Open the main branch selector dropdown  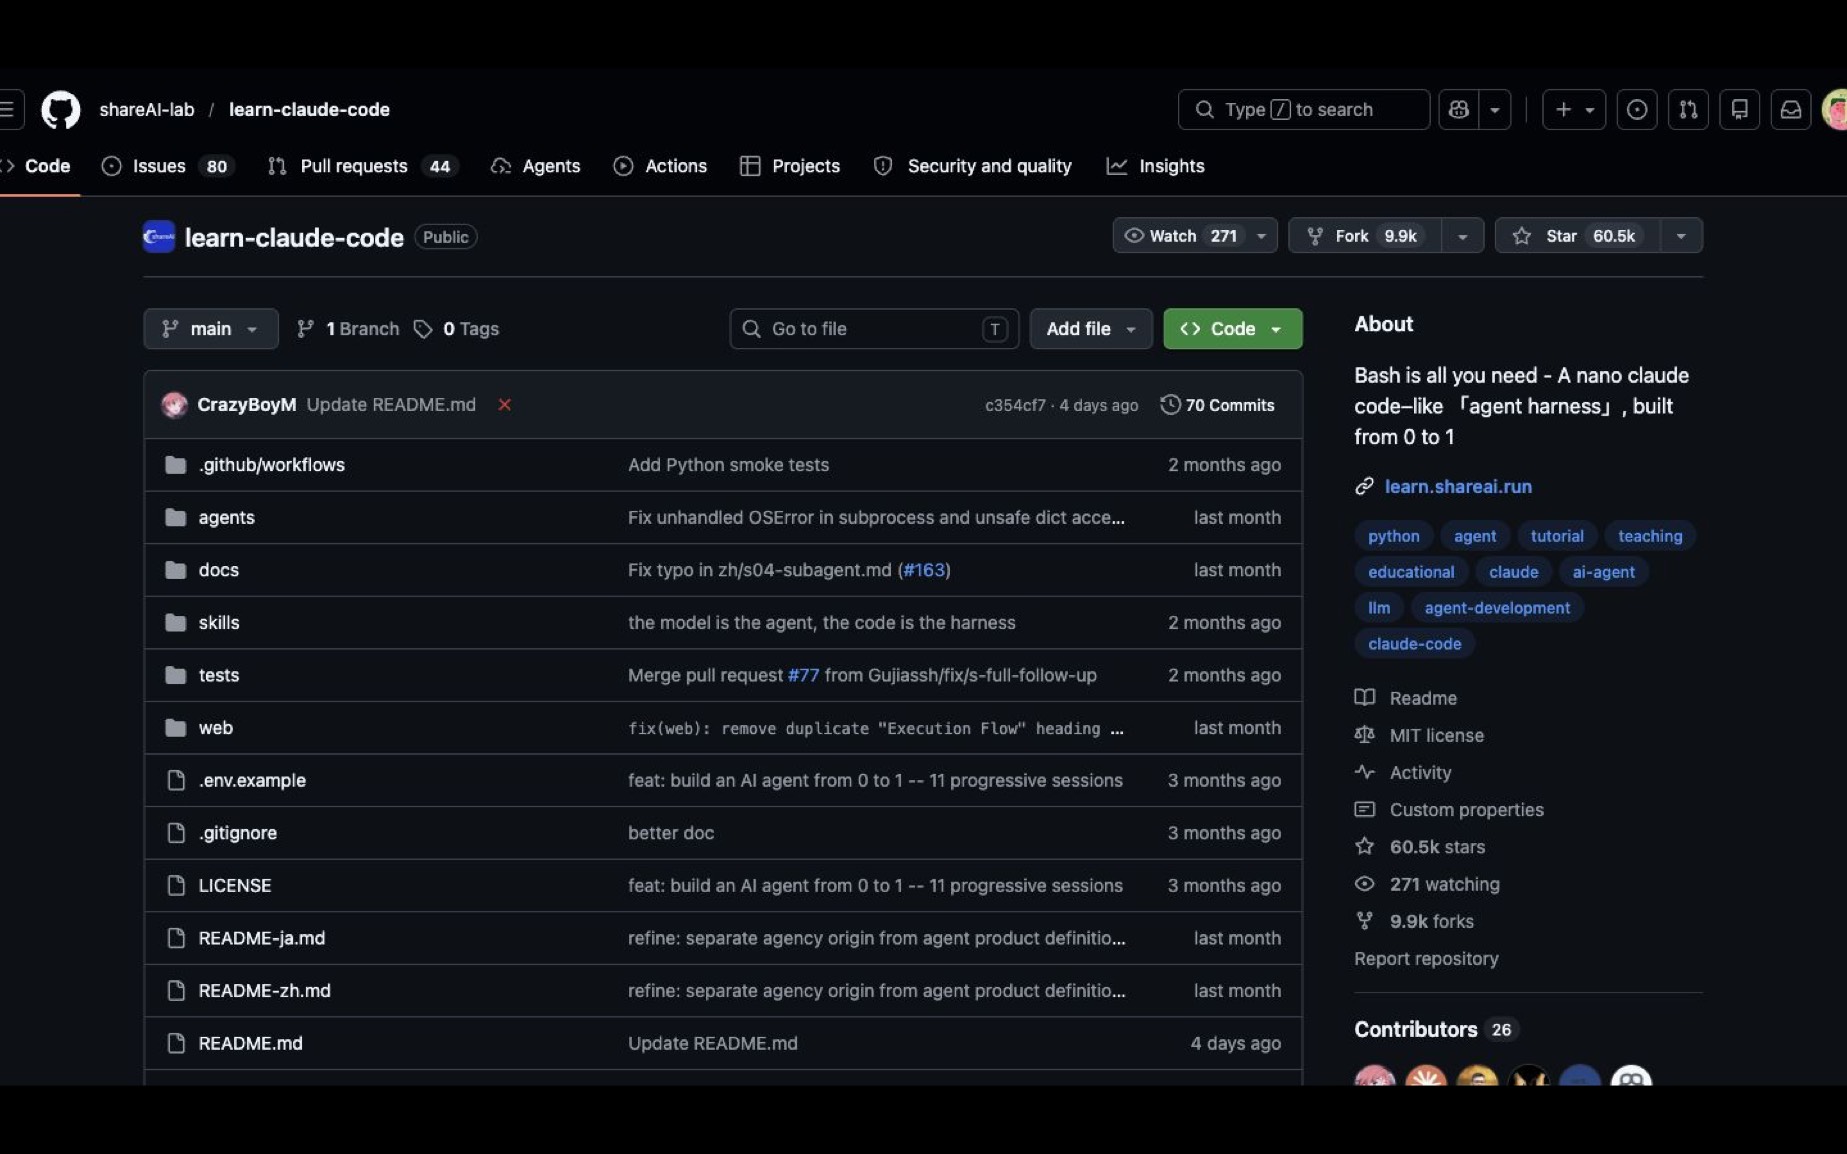coord(211,329)
